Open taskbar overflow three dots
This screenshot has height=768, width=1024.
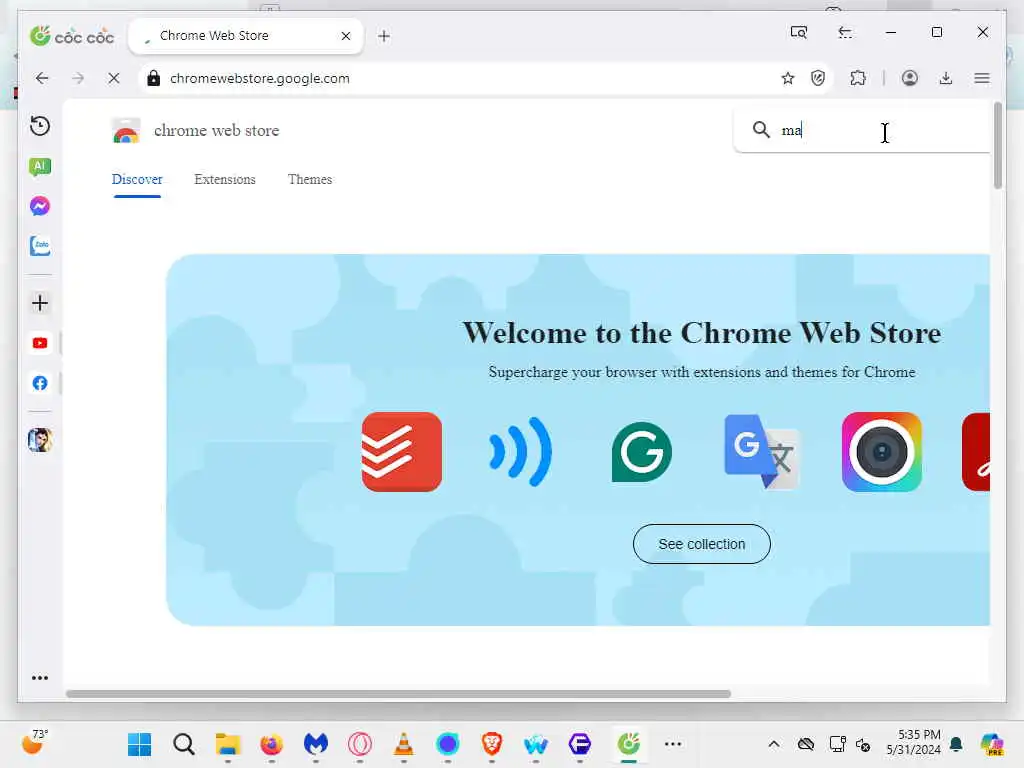coord(673,744)
